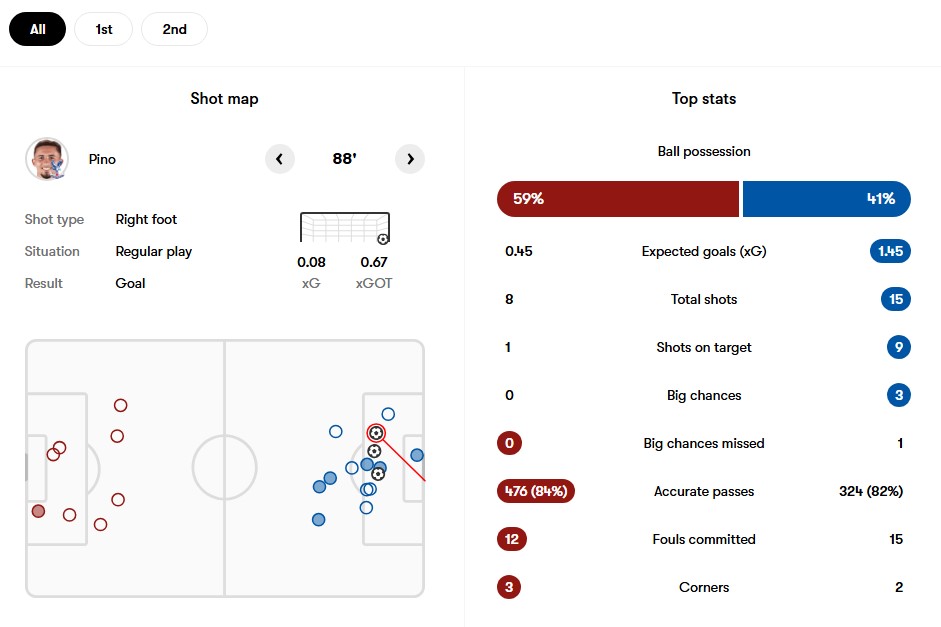Select the topmost blue shot marker inside penalty box

point(388,414)
